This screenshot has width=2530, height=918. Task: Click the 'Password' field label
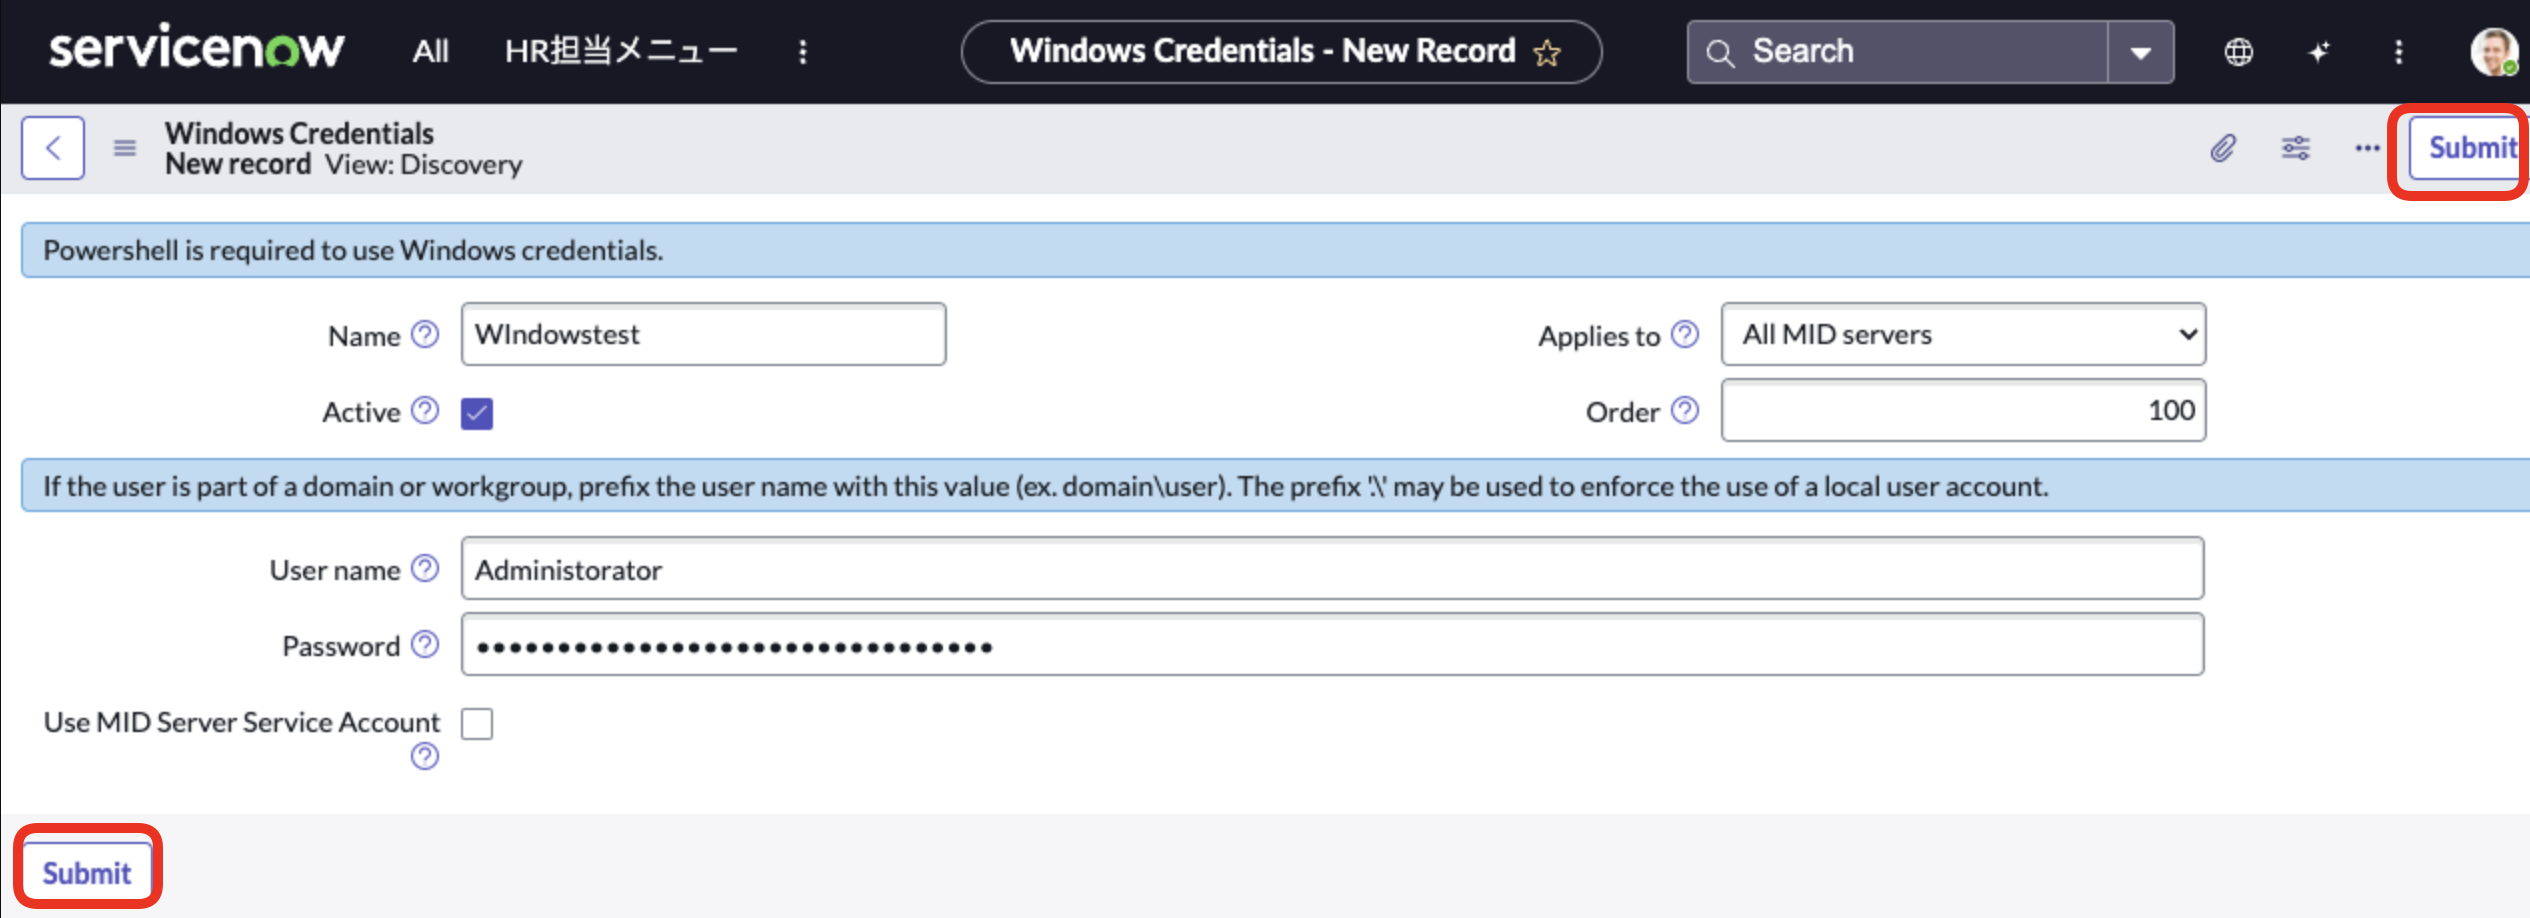click(341, 646)
